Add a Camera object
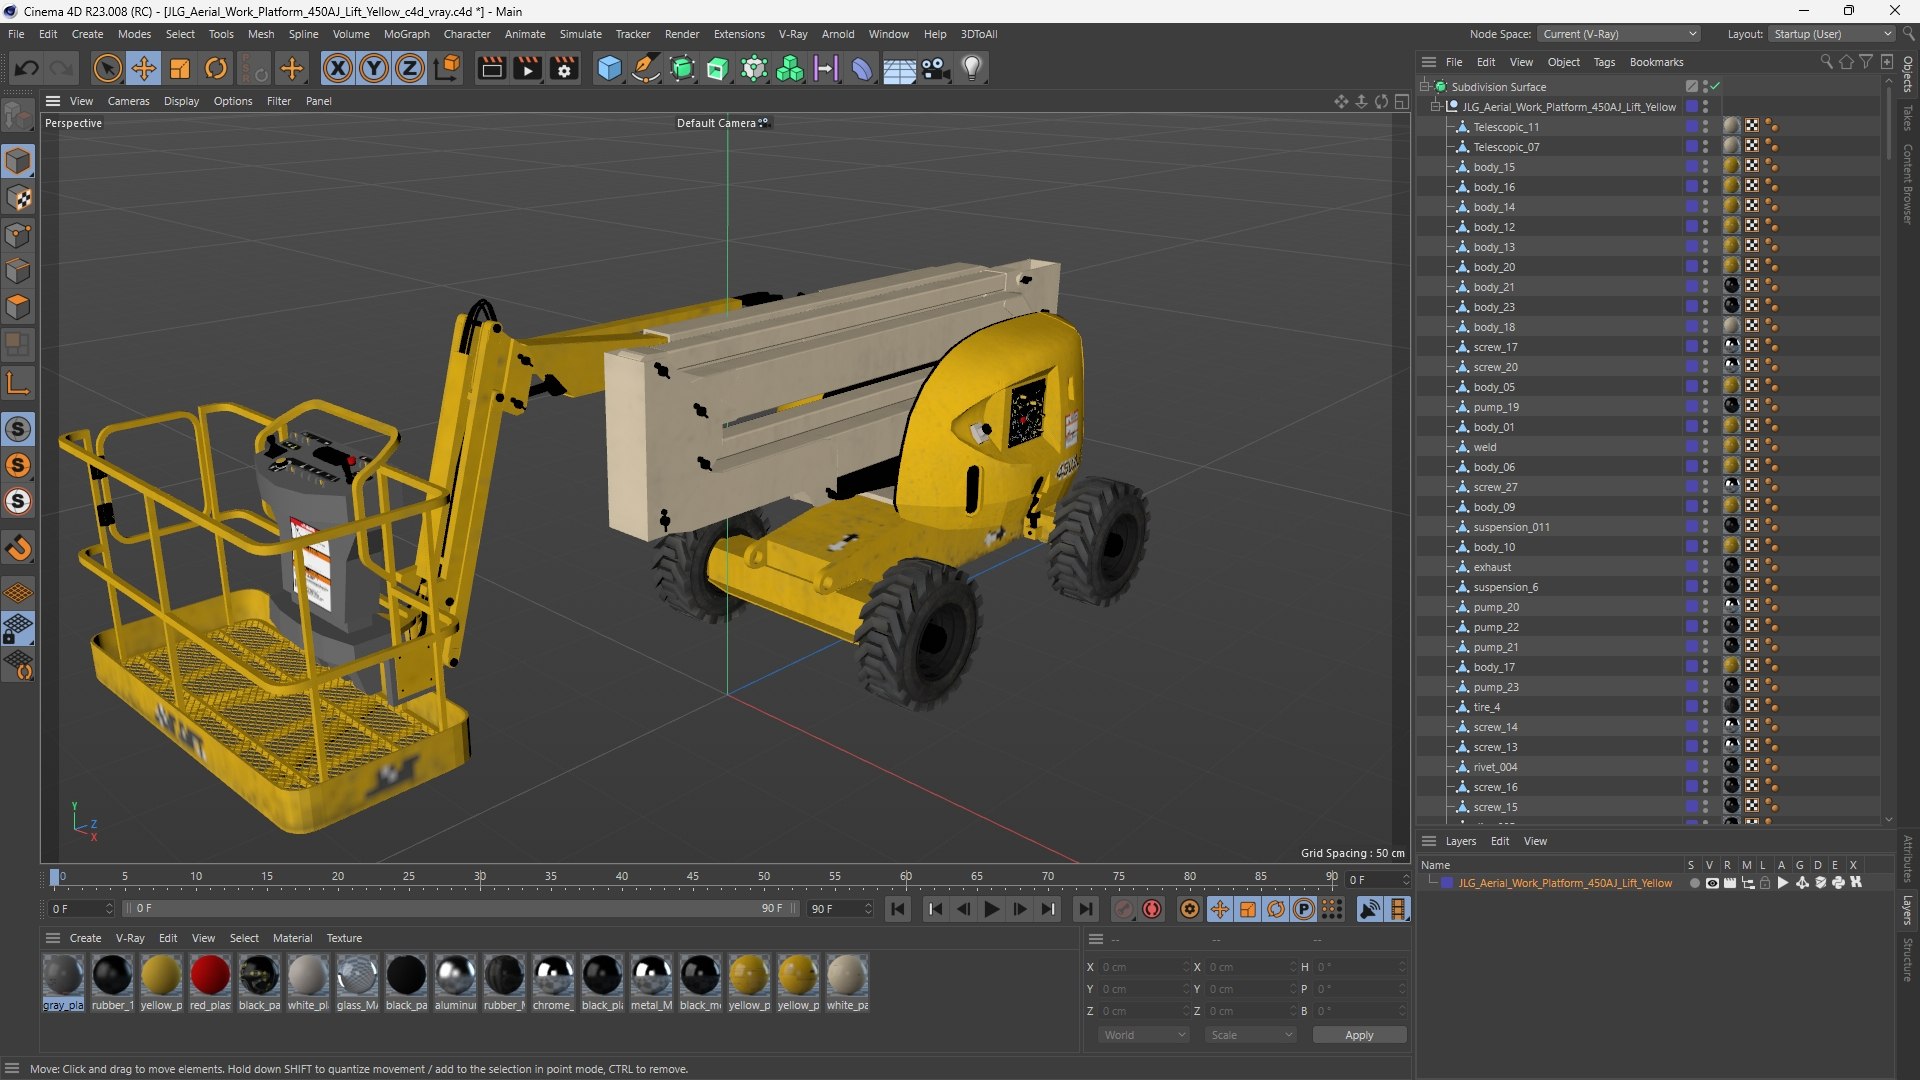This screenshot has width=1920, height=1080. (x=936, y=69)
